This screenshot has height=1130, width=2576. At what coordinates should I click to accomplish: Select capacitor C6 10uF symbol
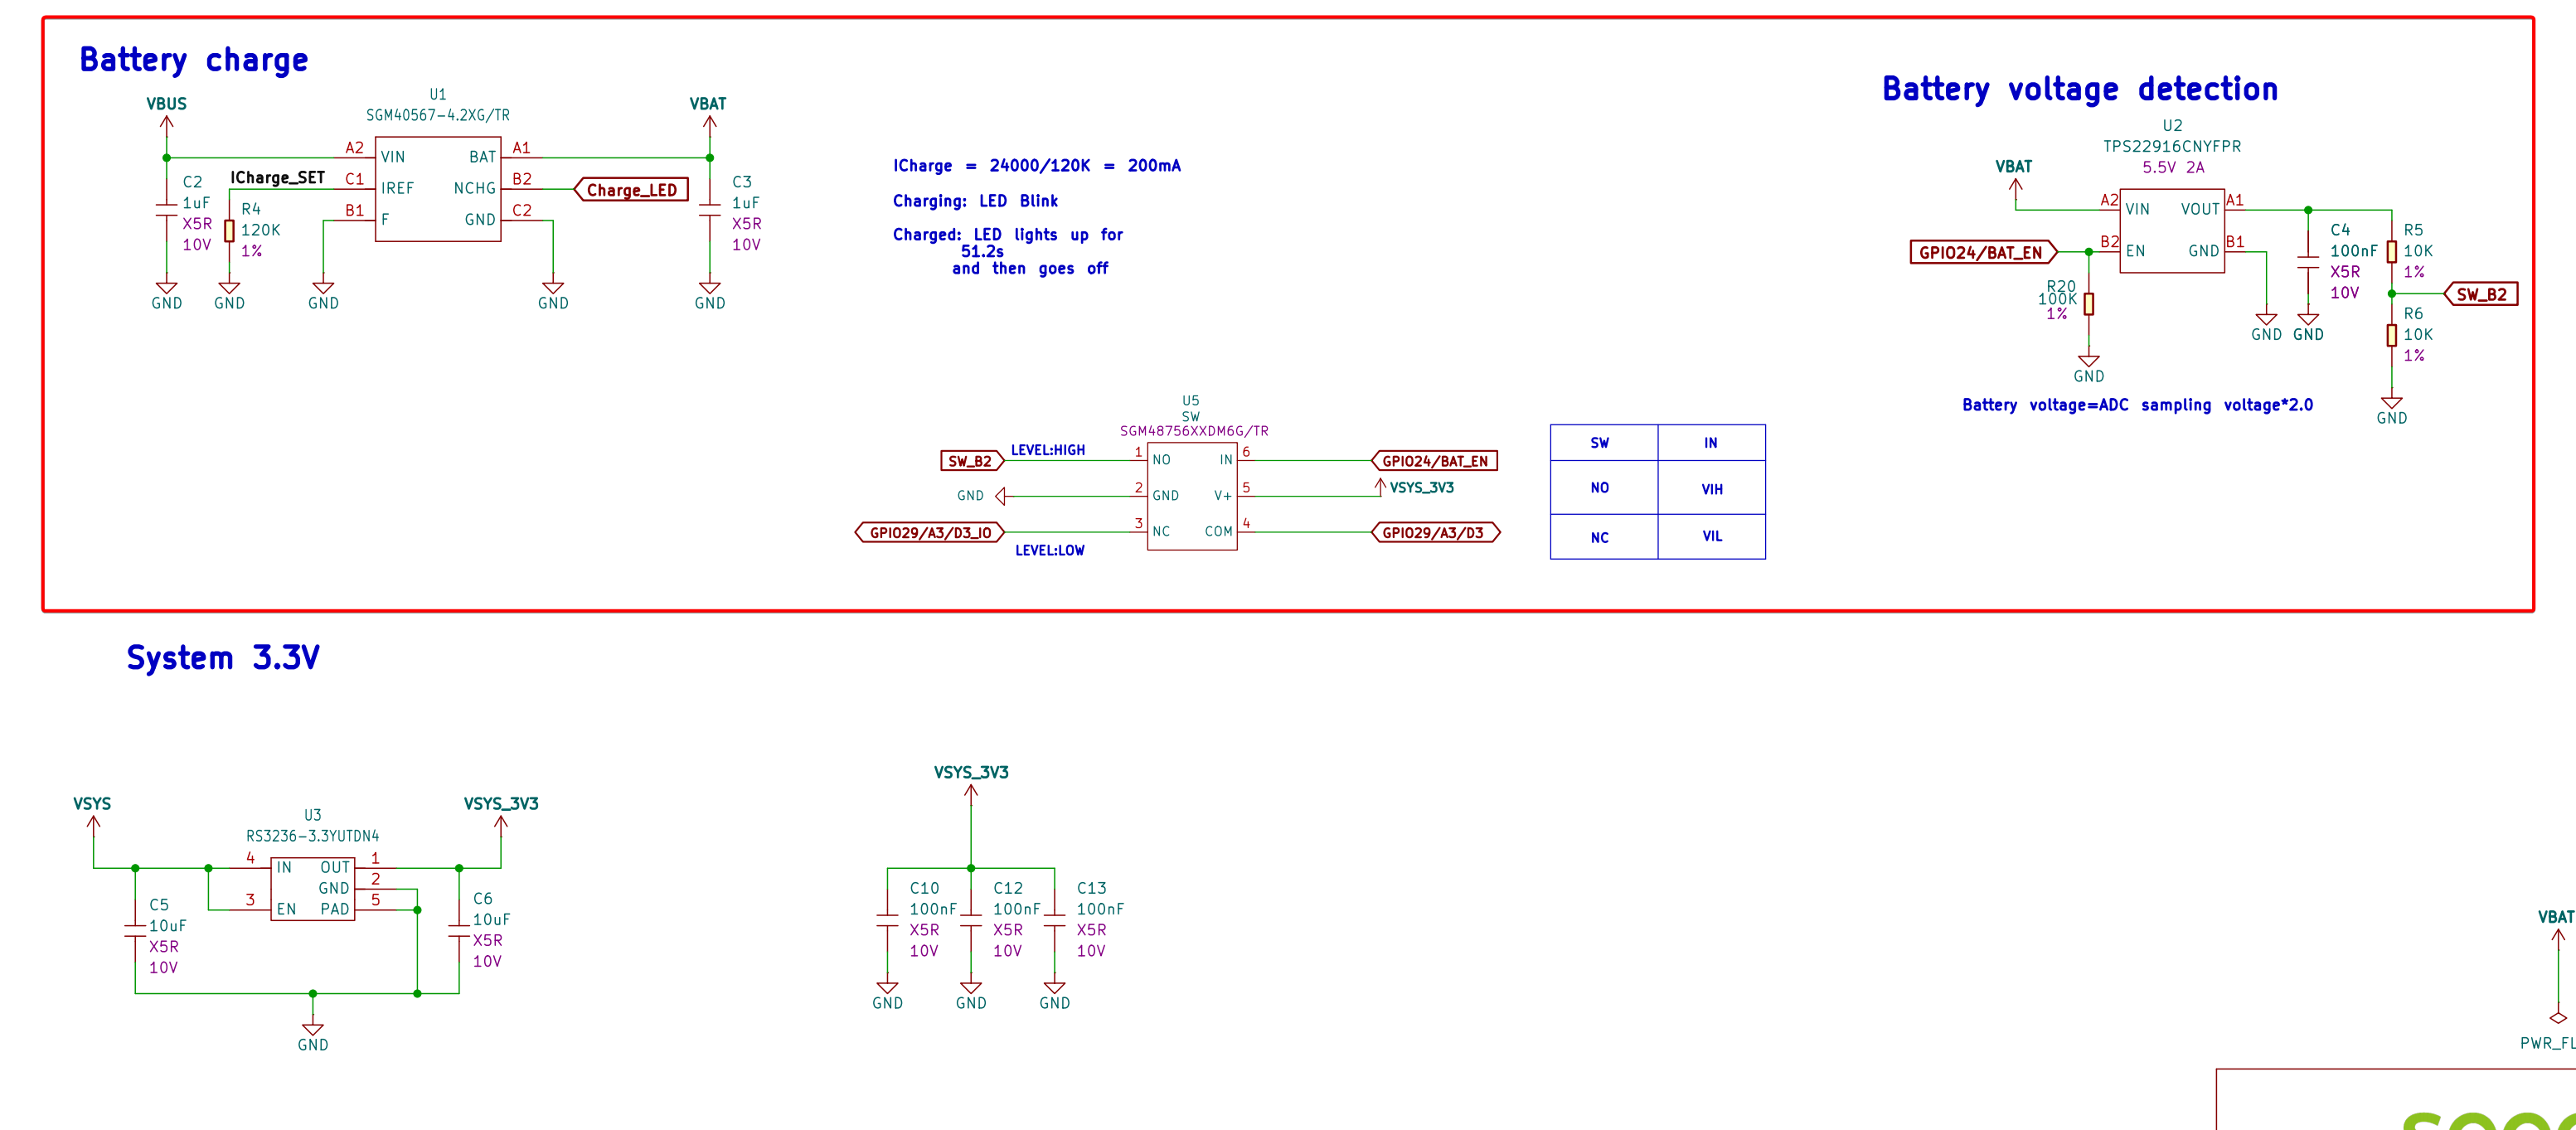point(459,930)
